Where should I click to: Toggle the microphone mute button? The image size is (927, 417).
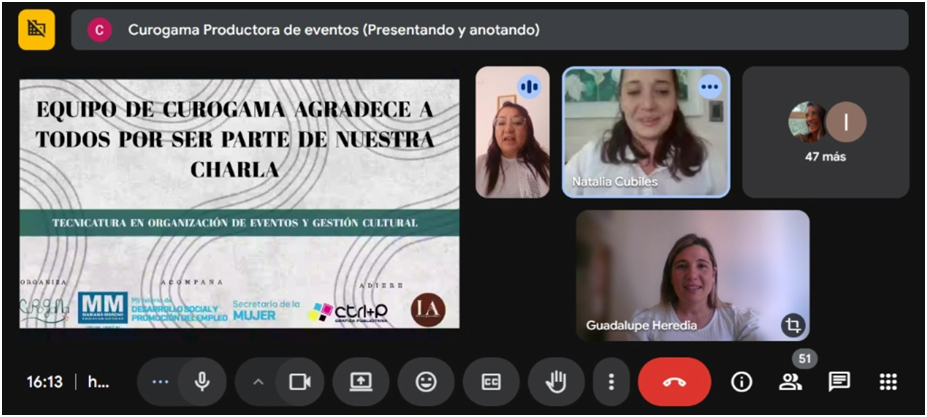[x=202, y=382]
